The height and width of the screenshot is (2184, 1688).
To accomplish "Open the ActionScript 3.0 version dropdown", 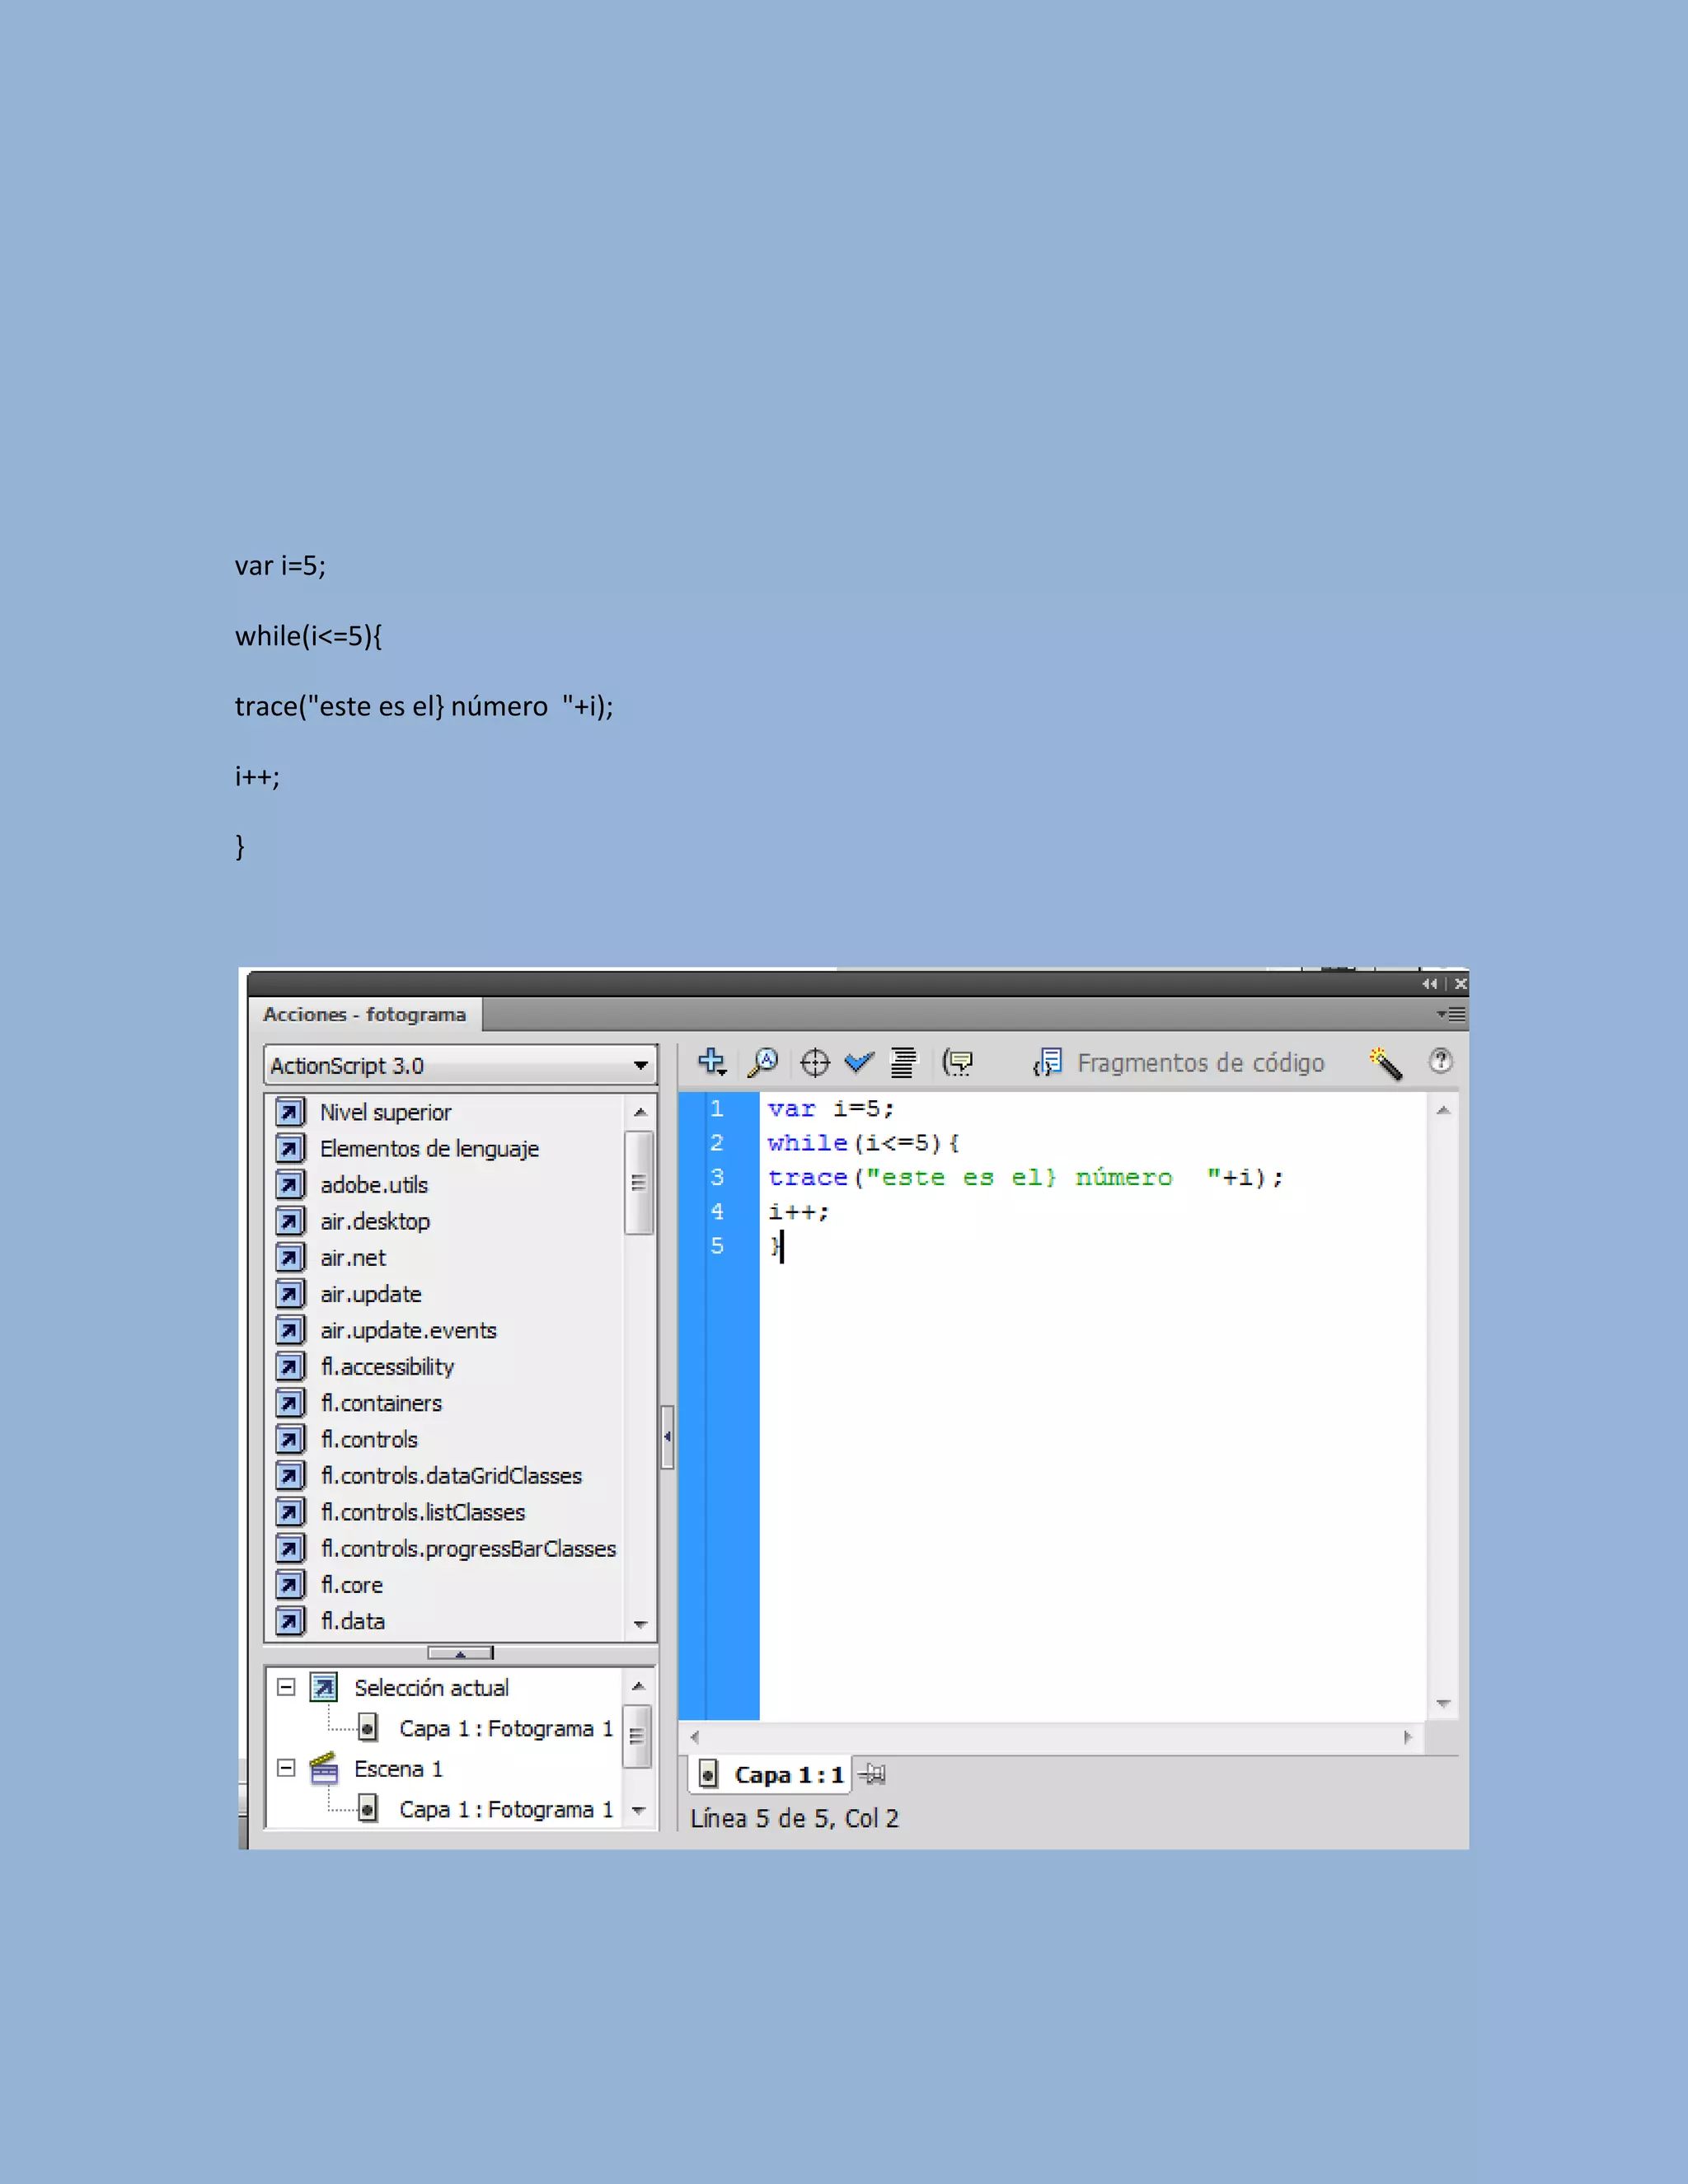I will [x=460, y=1065].
